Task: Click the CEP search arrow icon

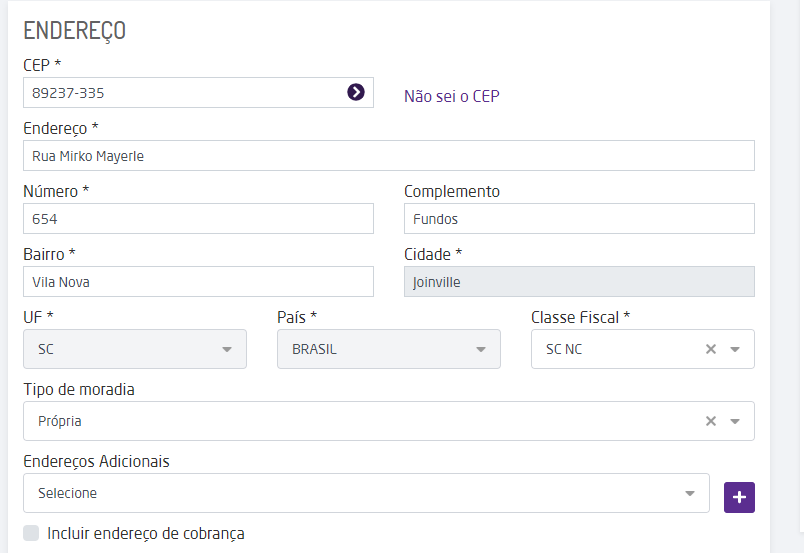Action: (356, 92)
